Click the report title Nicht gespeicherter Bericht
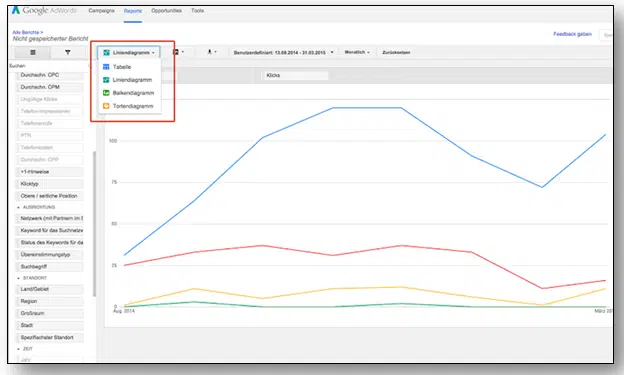 click(x=51, y=39)
